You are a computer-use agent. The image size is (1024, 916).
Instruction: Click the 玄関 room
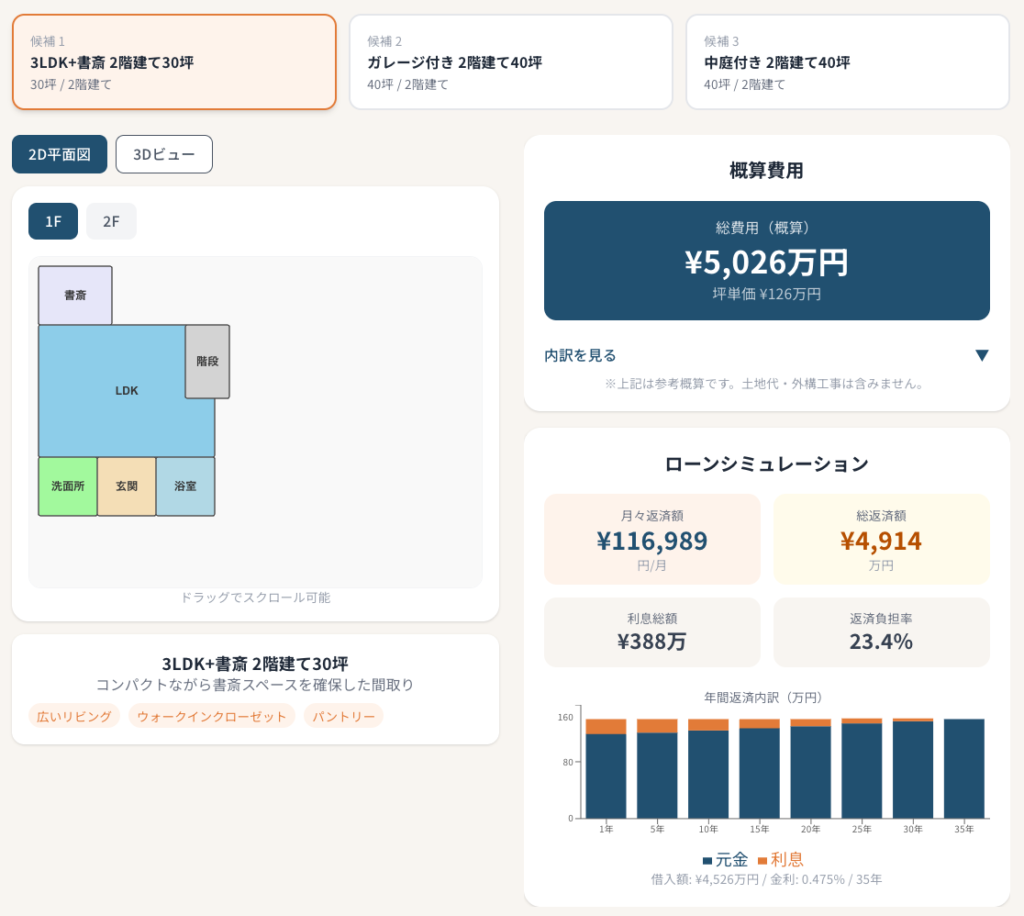coord(126,486)
